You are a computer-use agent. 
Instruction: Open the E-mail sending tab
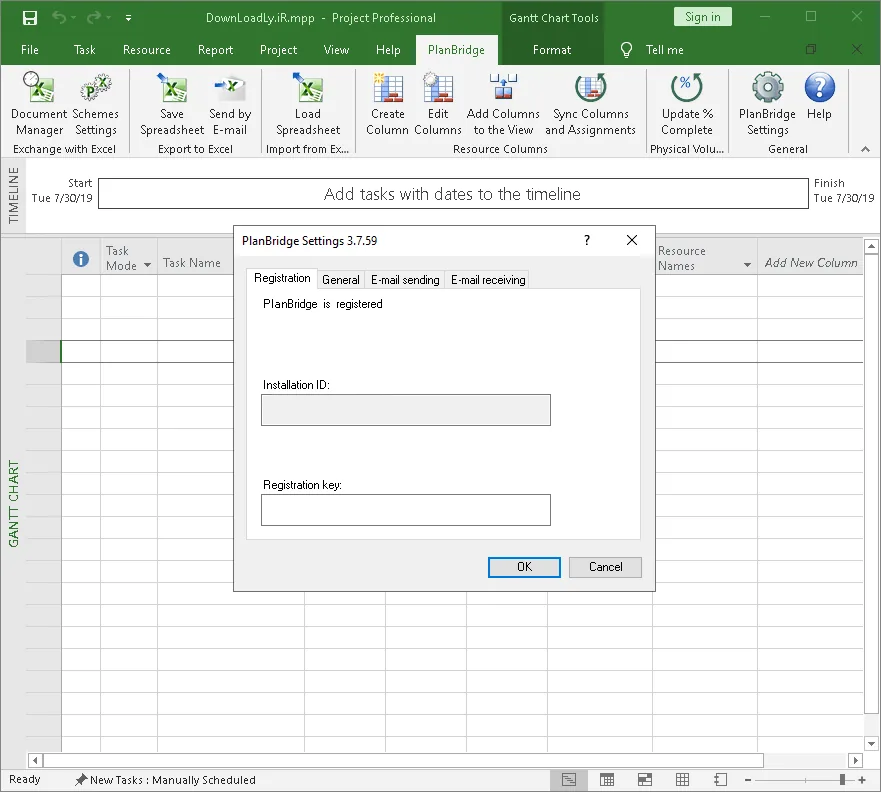[405, 280]
